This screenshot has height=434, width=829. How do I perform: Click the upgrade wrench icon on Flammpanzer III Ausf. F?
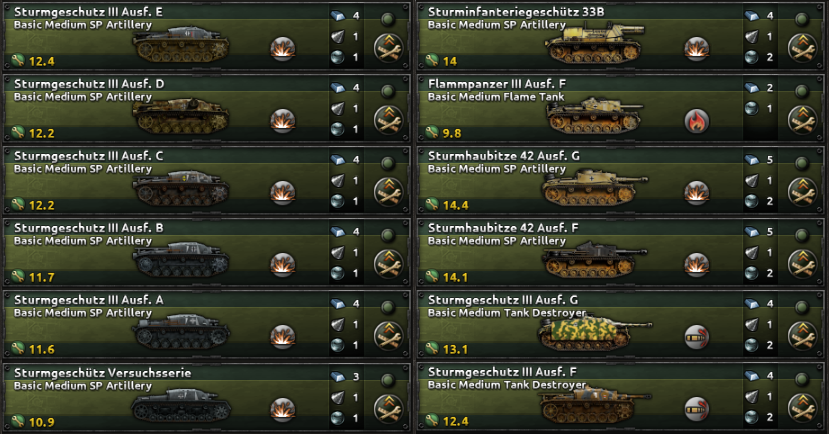click(x=803, y=121)
